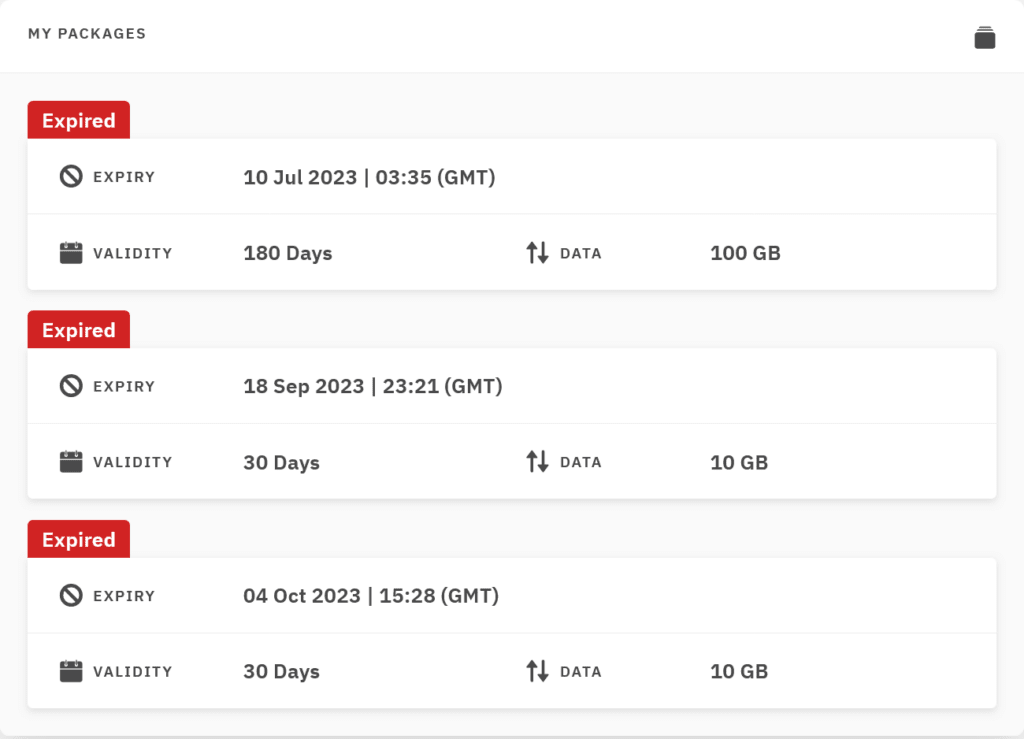Click the MY PACKAGES heading

tap(87, 34)
